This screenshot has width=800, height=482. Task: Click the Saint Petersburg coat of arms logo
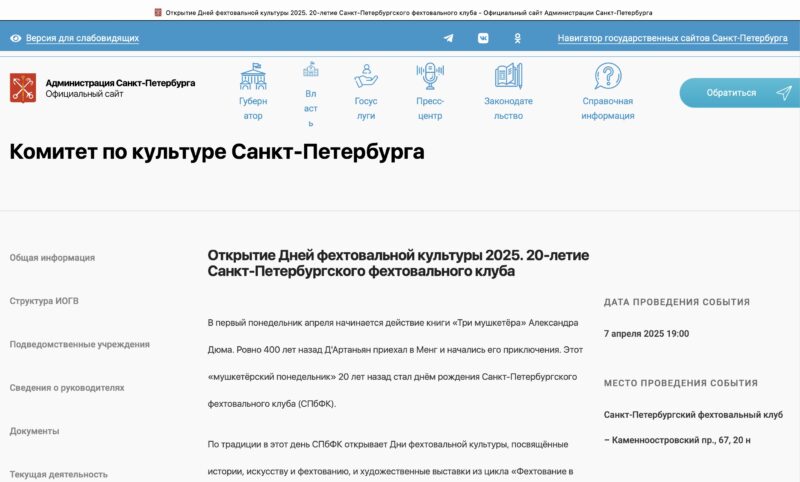pos(23,88)
